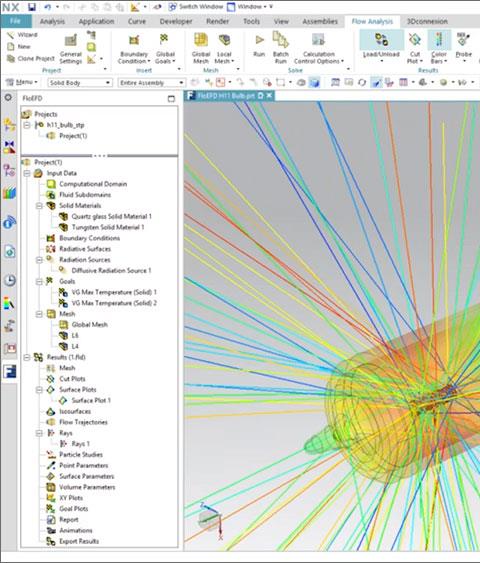
Task: Collapse the Surface Plots node
Action: coord(39,390)
